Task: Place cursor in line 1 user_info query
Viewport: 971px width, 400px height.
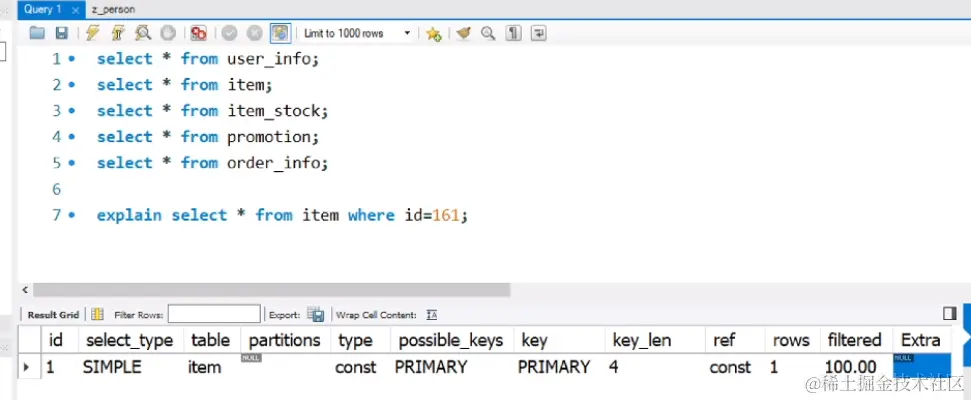Action: (207, 59)
